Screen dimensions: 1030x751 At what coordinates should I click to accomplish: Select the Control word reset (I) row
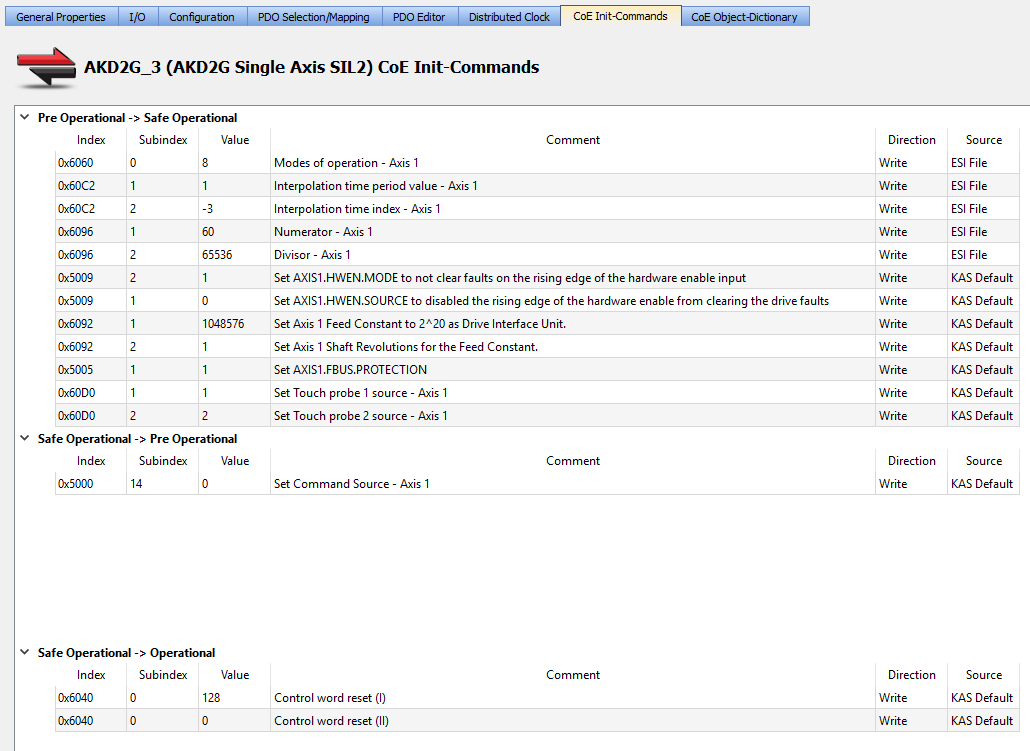coord(537,697)
